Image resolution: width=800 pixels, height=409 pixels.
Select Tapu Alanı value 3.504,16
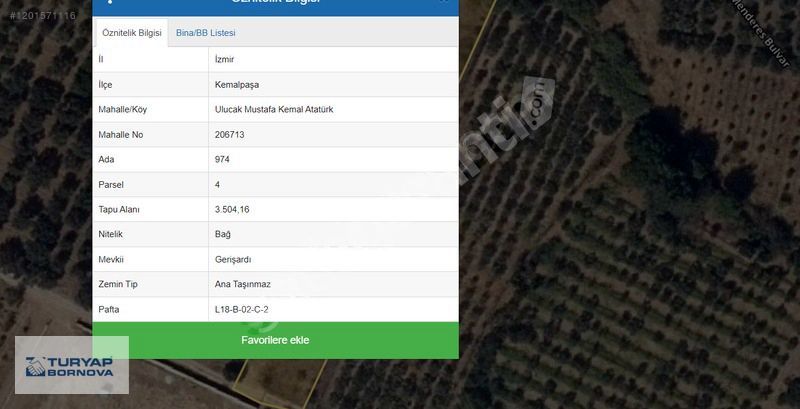232,210
